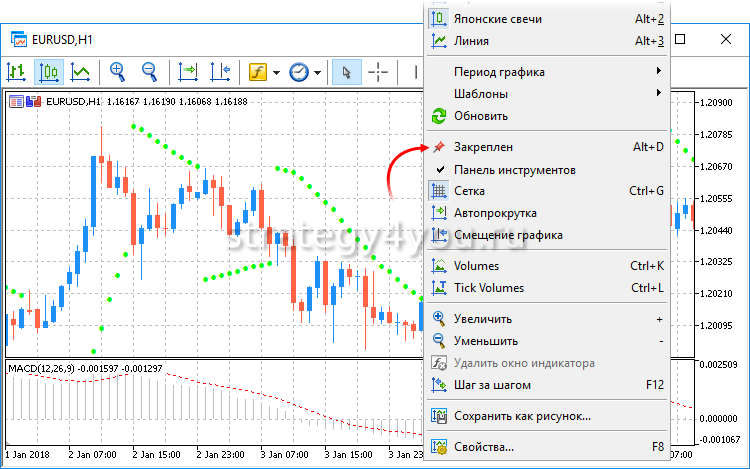Toggle the Панель инструментов checkmark option
The height and width of the screenshot is (469, 750).
click(x=514, y=170)
